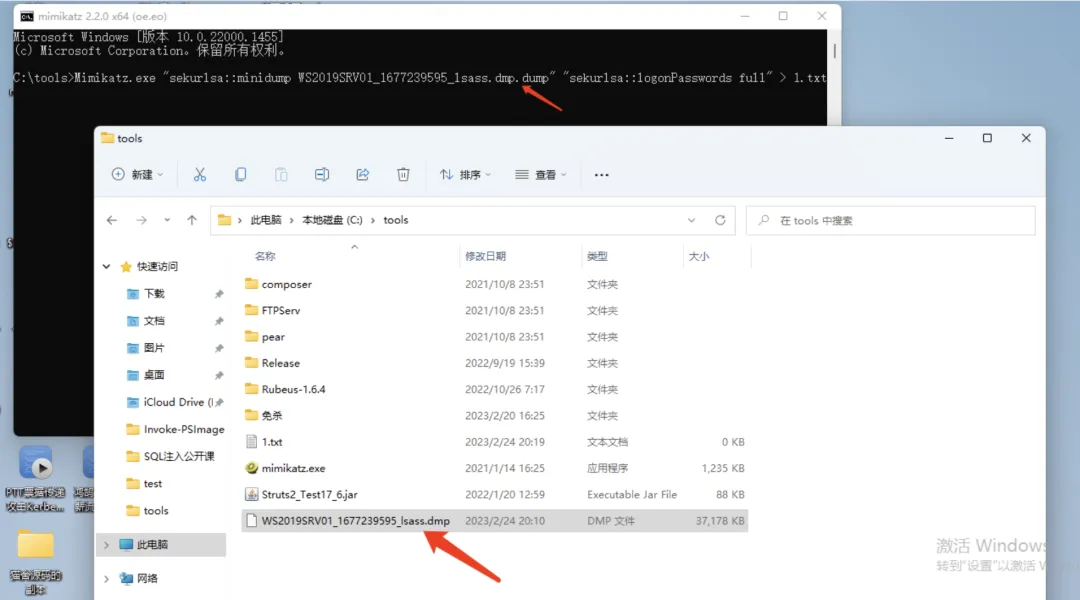Click the 新建 New button
This screenshot has width=1080, height=600.
pos(137,174)
